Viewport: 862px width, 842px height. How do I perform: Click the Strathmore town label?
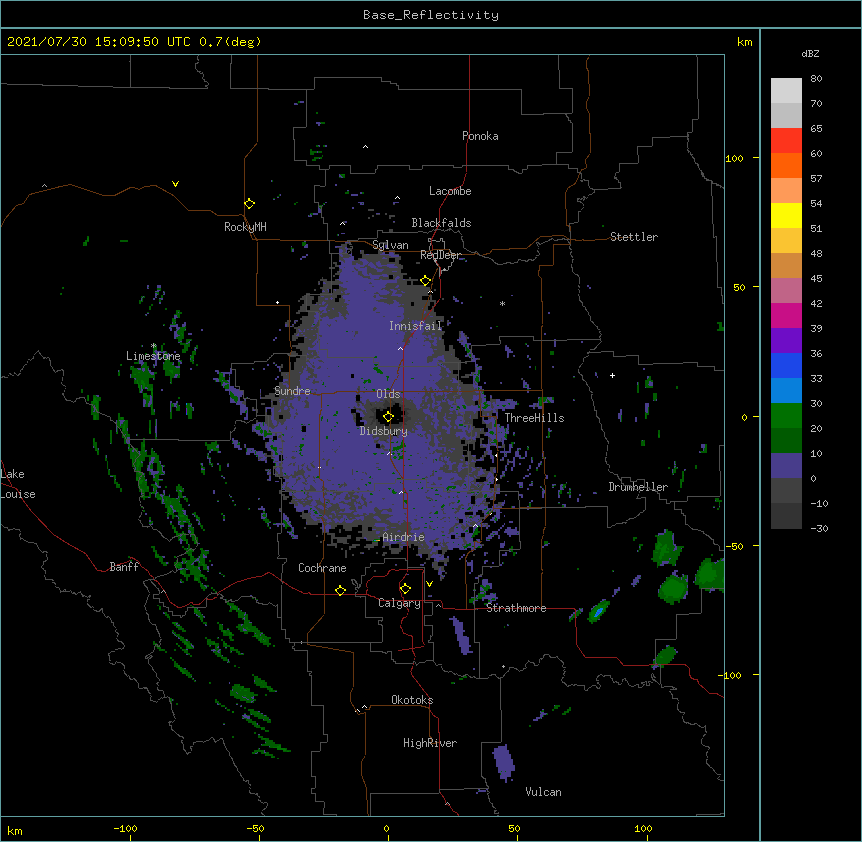516,608
